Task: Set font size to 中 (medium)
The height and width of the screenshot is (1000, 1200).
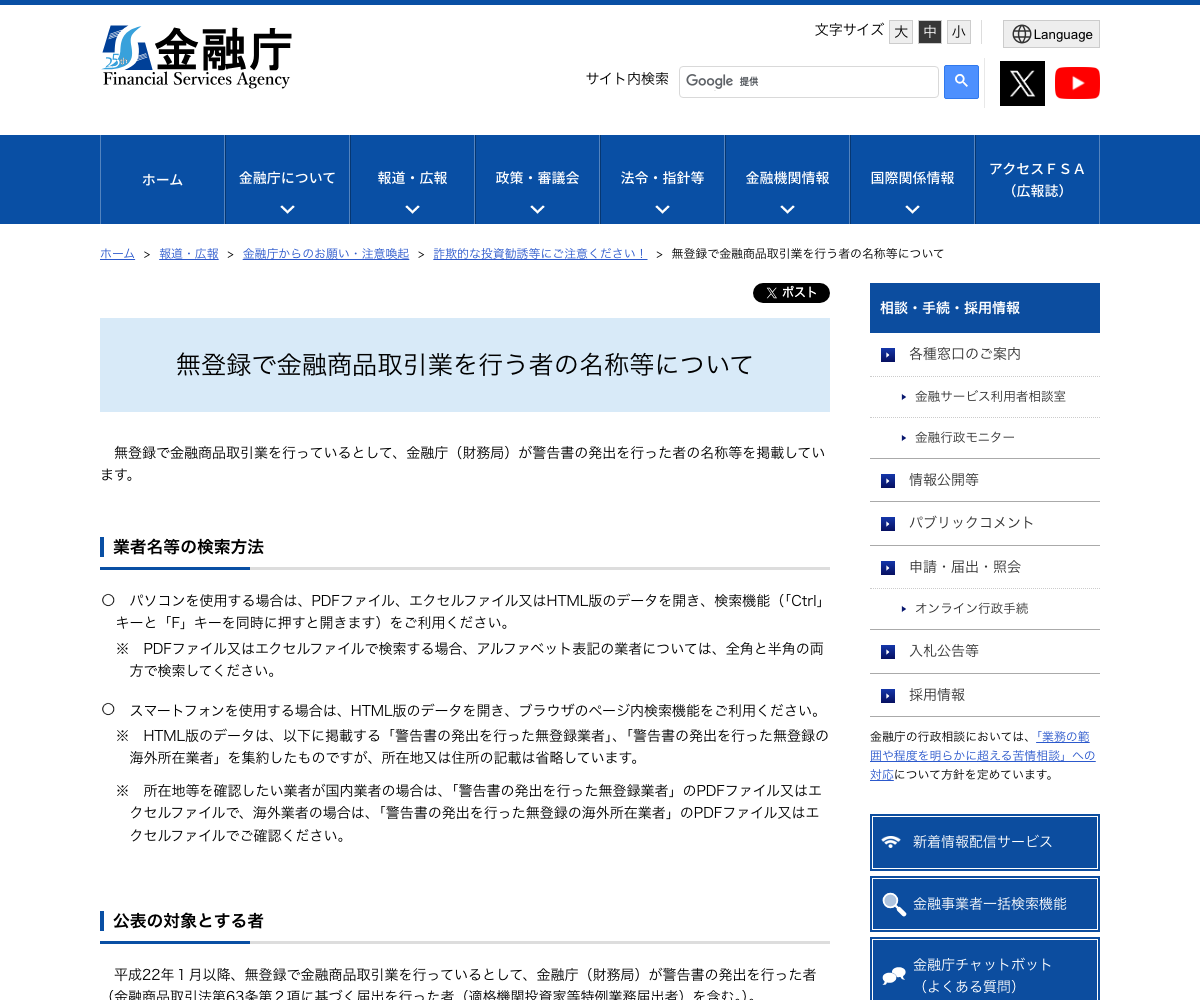Action: point(930,32)
